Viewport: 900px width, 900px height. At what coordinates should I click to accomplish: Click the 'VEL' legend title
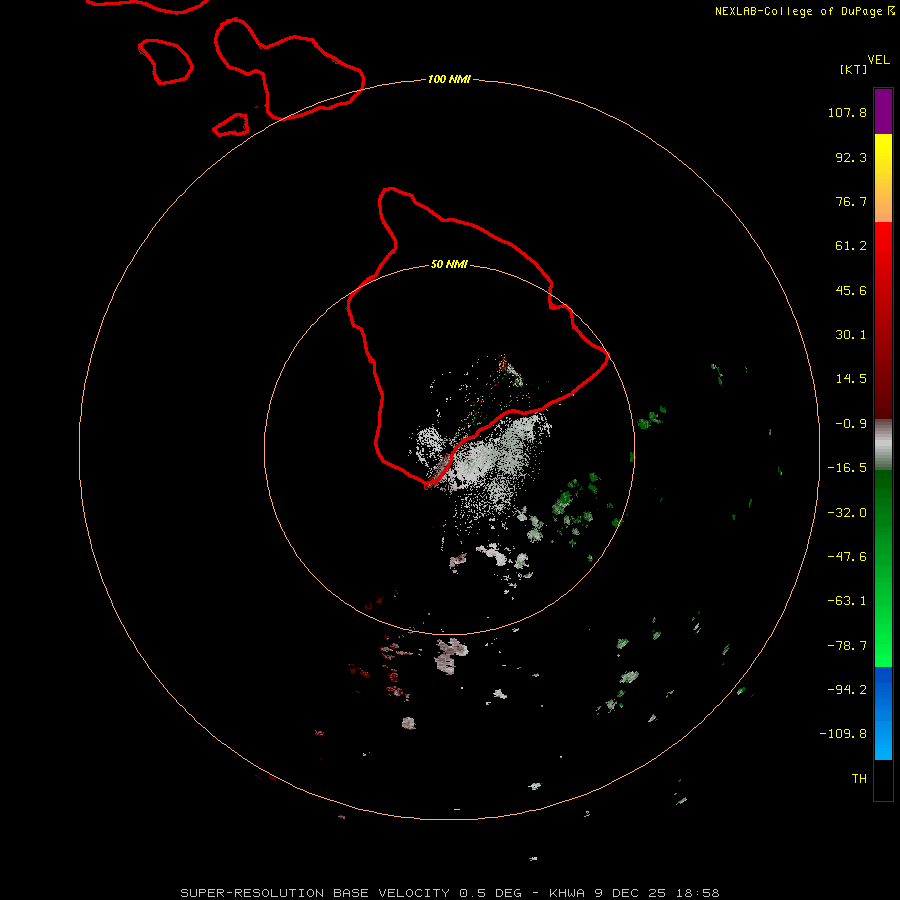(878, 60)
